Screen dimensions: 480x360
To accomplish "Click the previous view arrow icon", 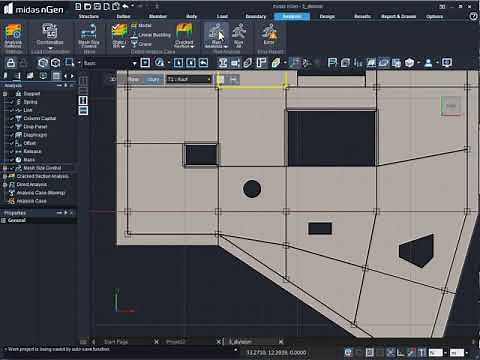I will tap(204, 63).
